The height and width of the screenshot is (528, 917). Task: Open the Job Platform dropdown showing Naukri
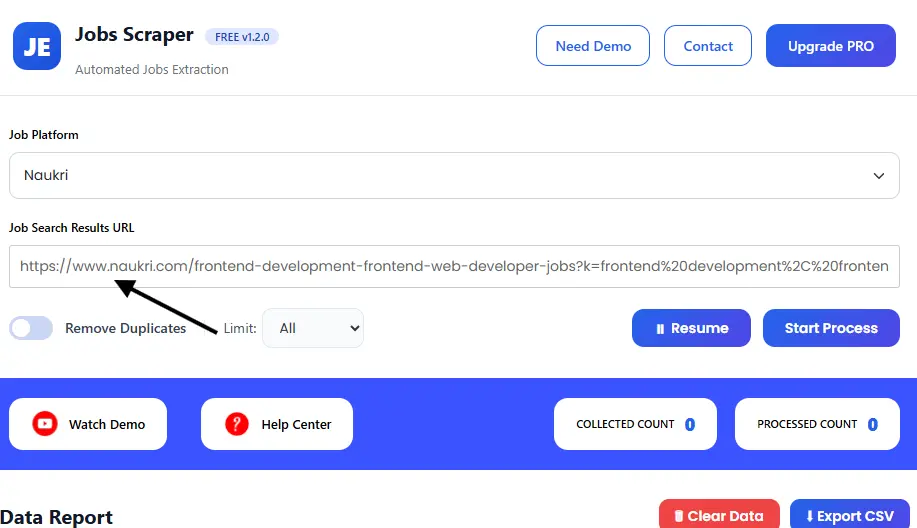454,175
